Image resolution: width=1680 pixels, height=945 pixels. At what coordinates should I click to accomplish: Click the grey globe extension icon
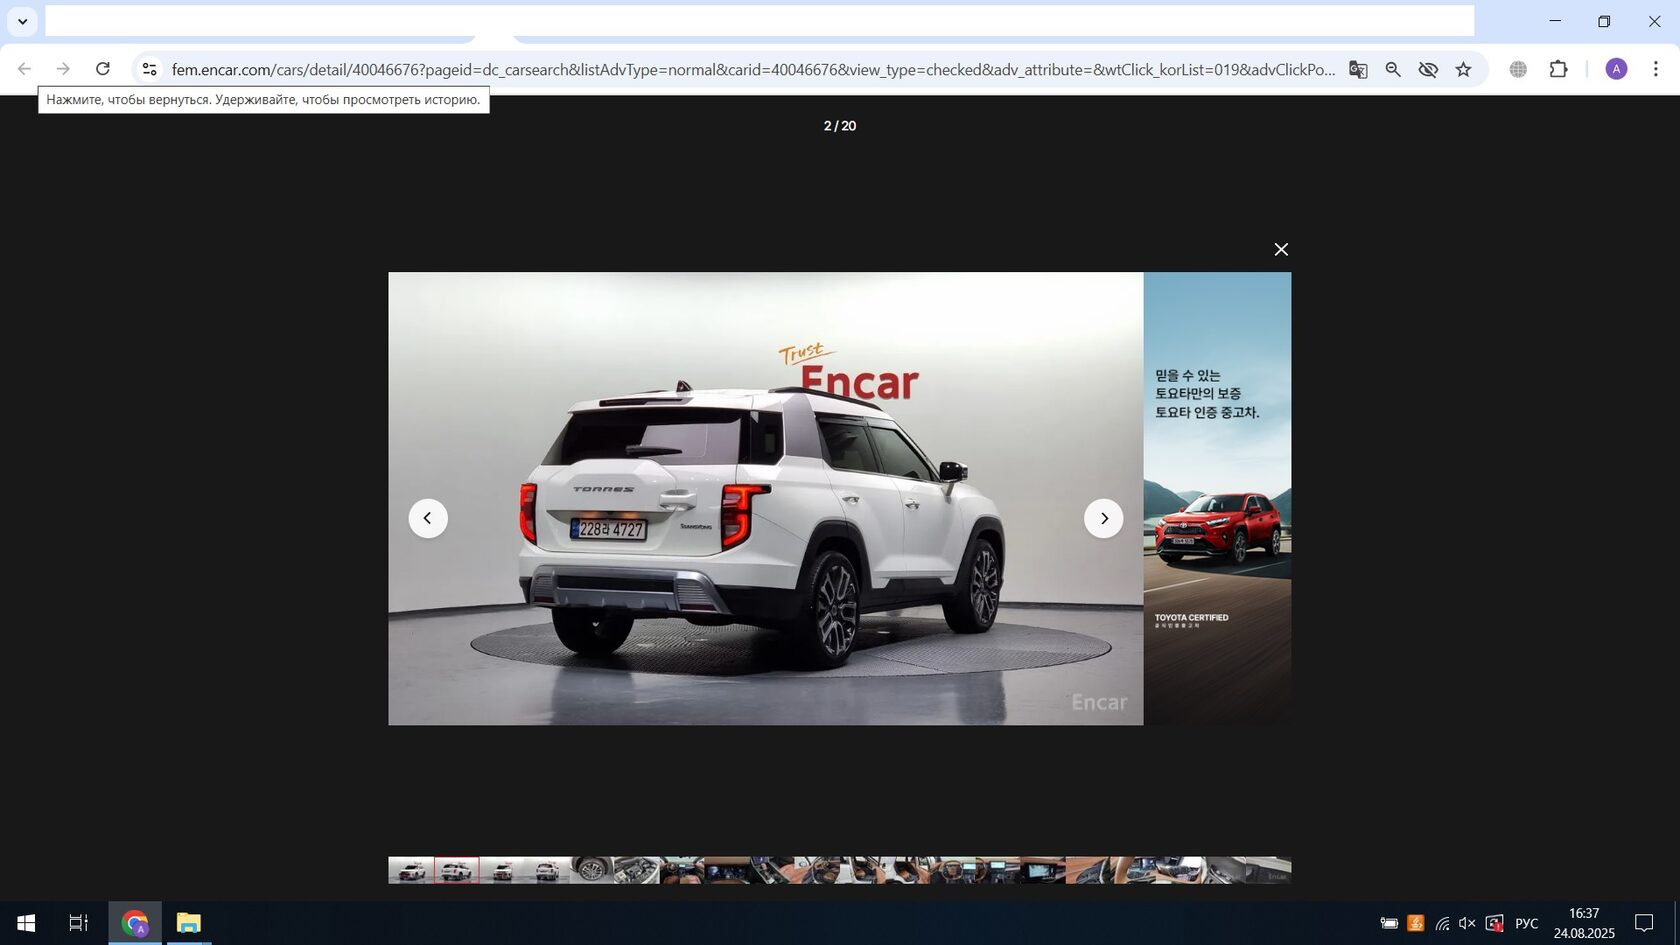click(1518, 69)
